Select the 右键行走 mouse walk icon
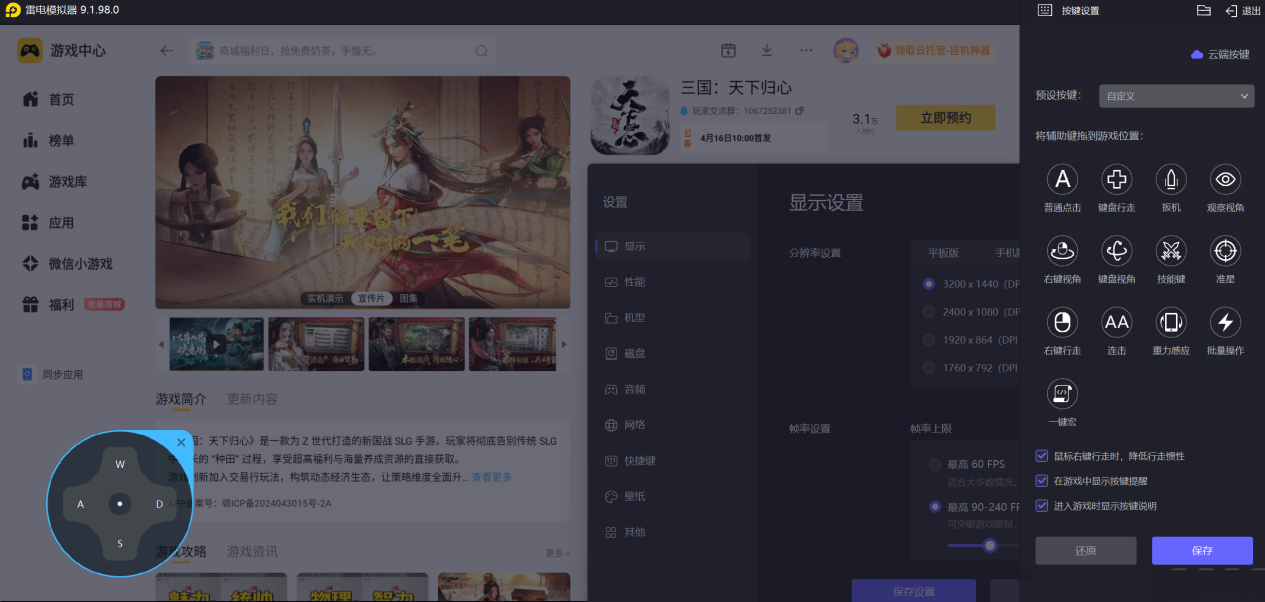The height and width of the screenshot is (602, 1265). point(1062,322)
